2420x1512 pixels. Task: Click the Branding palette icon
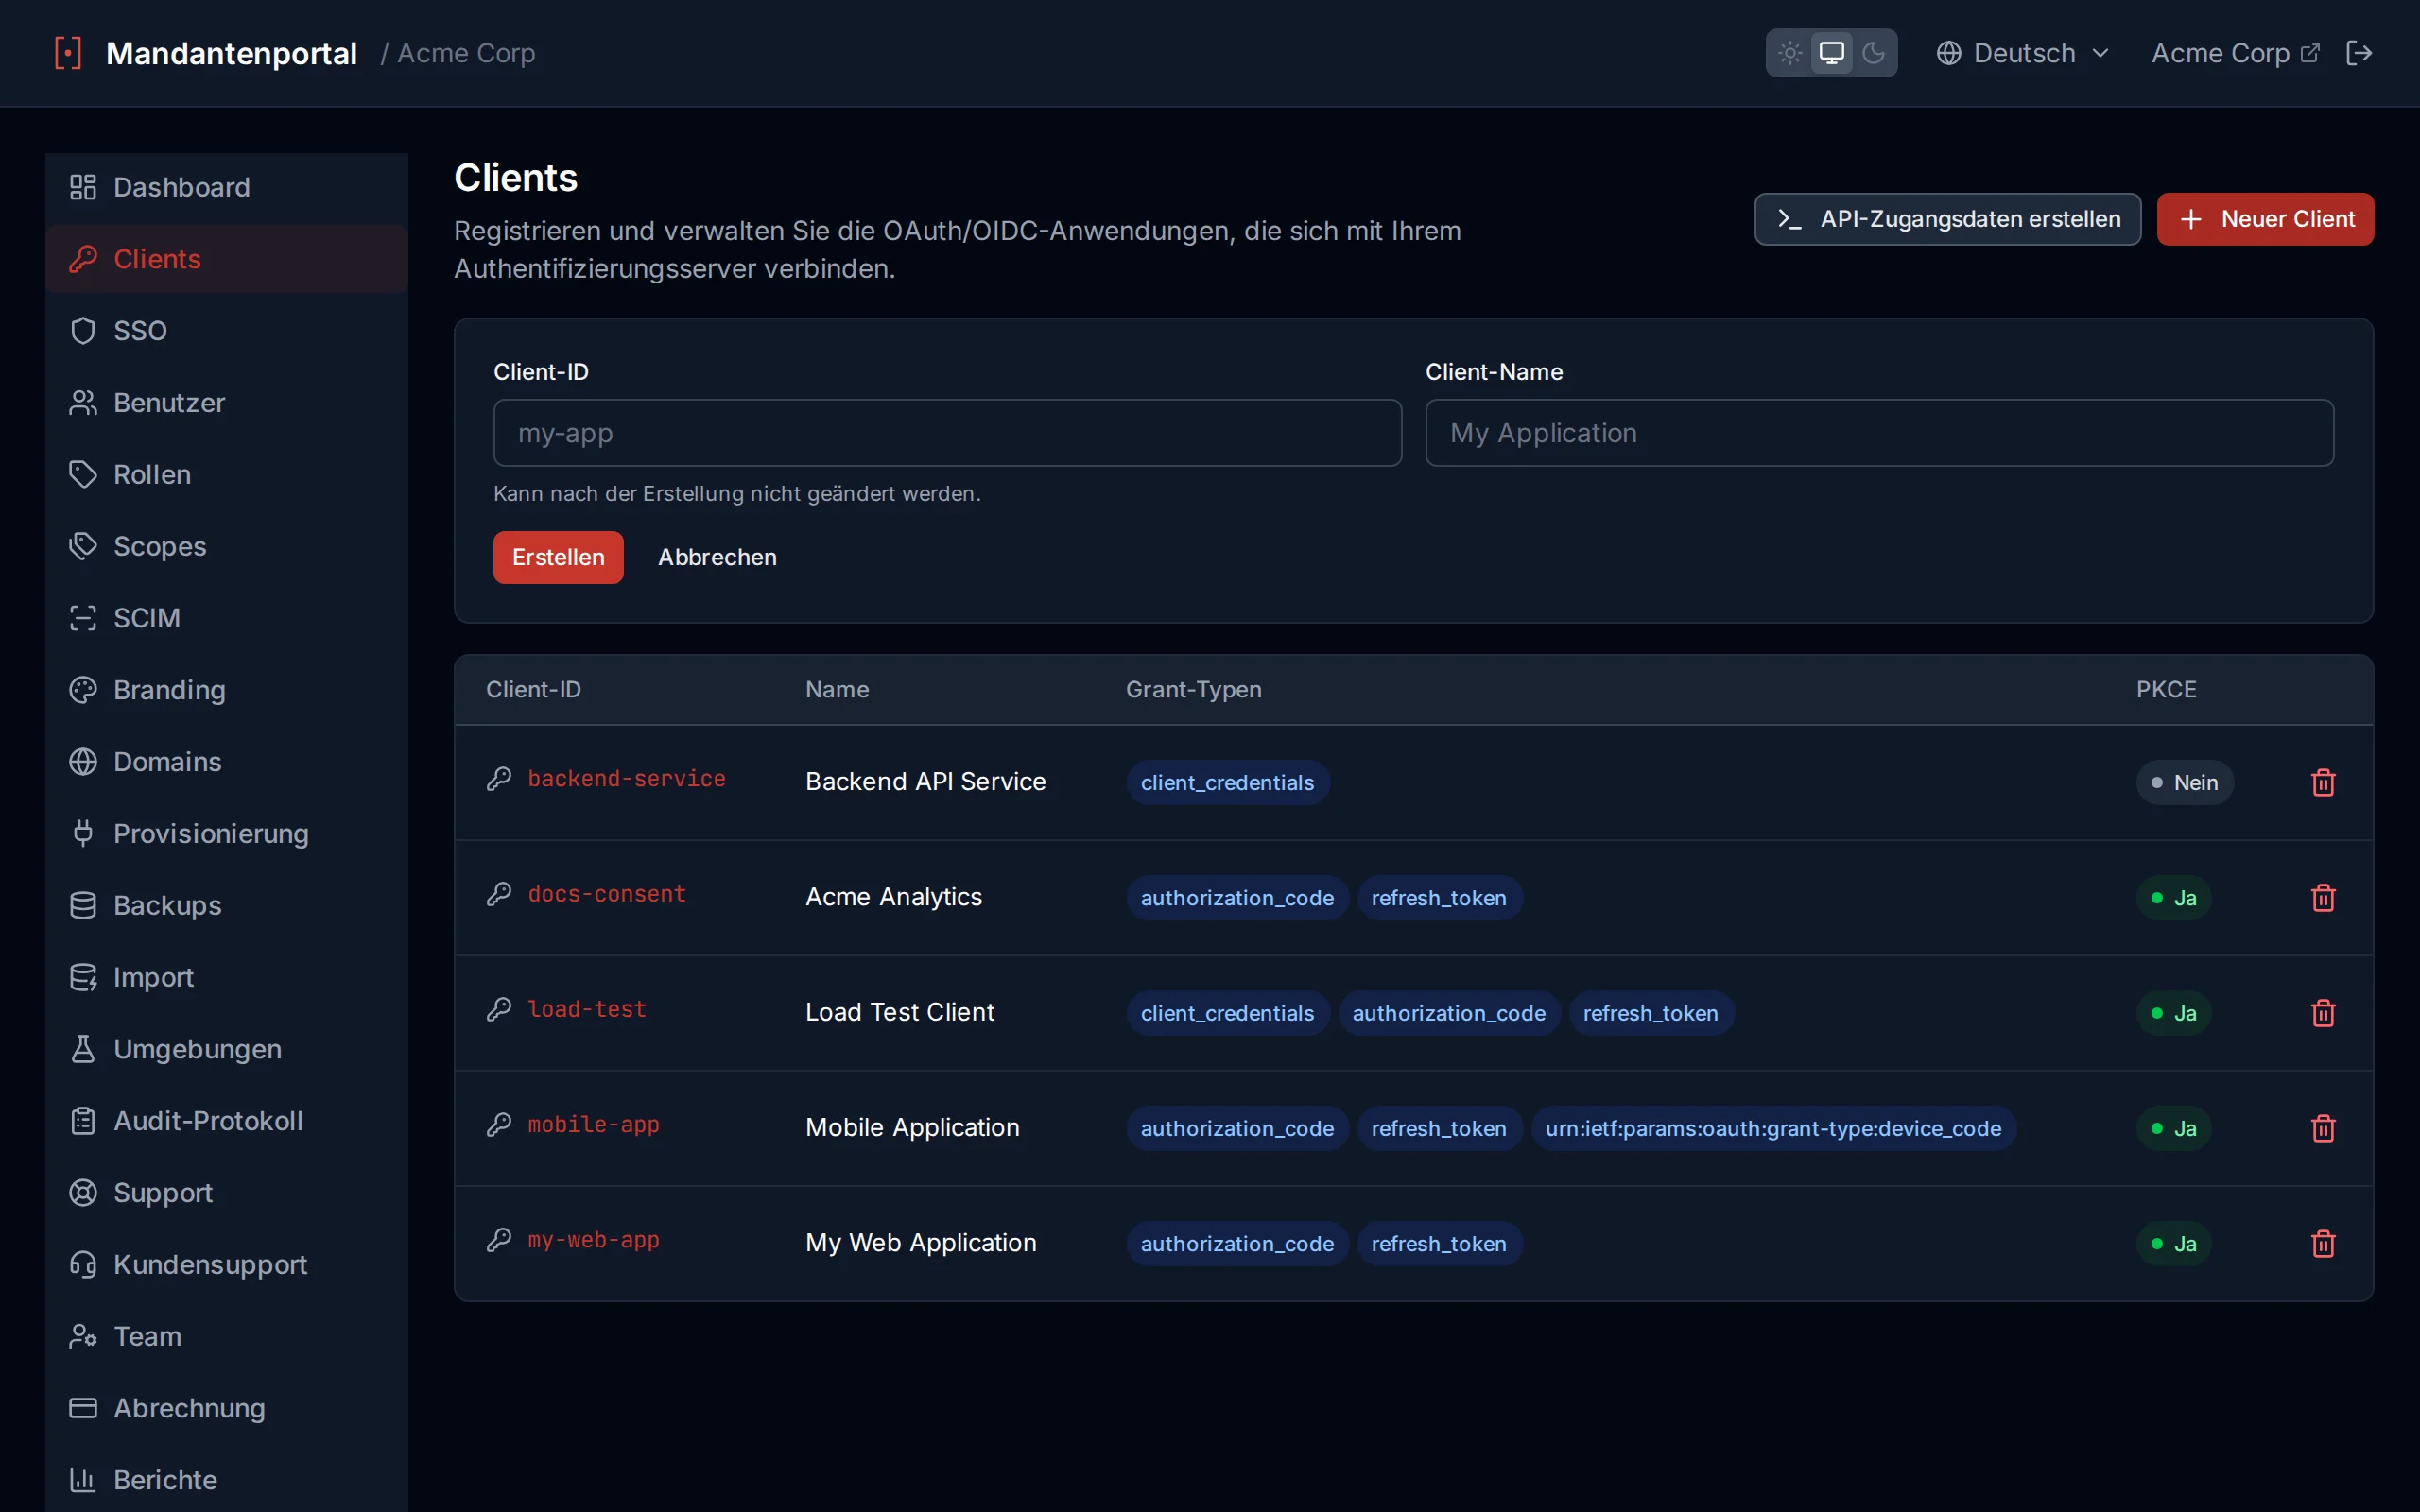[x=83, y=690]
